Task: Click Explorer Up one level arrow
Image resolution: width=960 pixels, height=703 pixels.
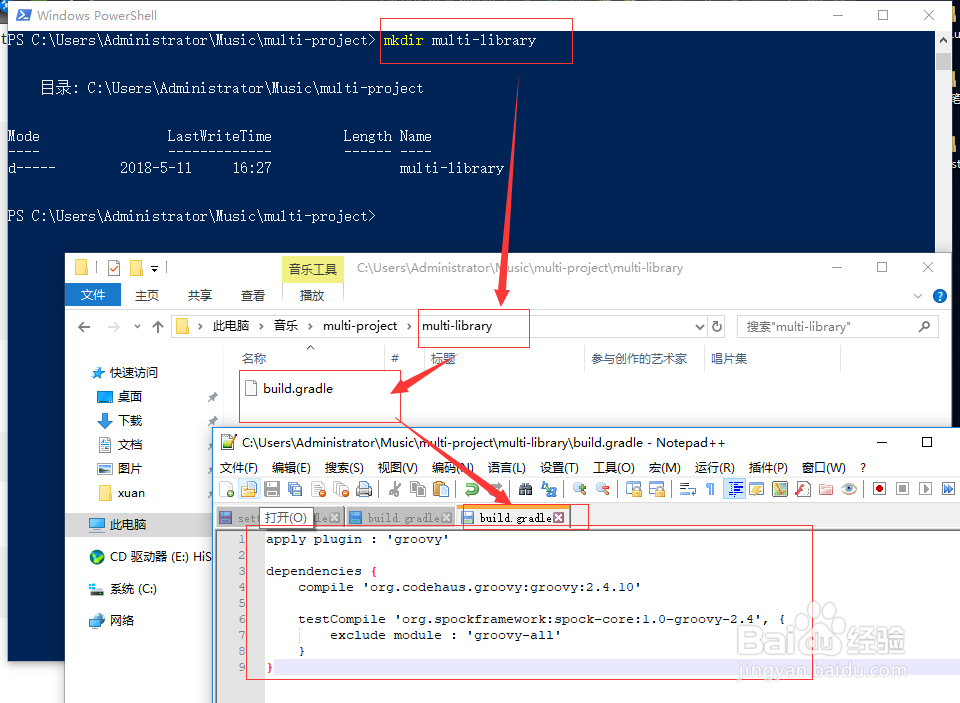Action: pyautogui.click(x=158, y=327)
